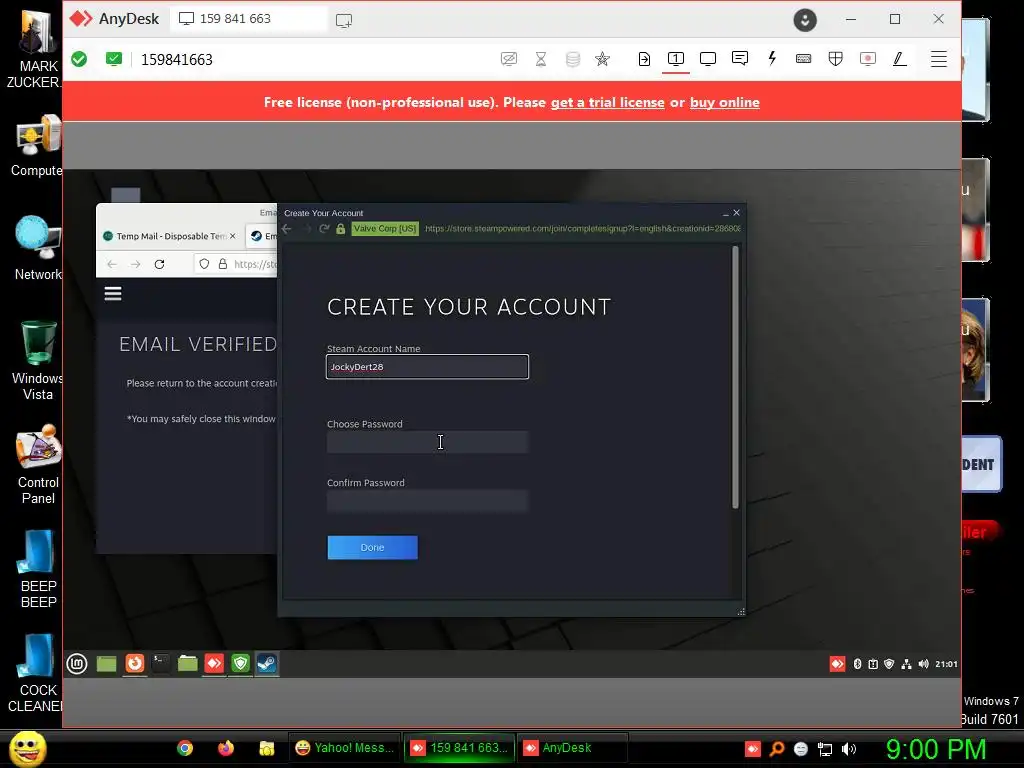Screen dimensions: 1024x768
Task: Focus the Choose Password field
Action: 427,442
